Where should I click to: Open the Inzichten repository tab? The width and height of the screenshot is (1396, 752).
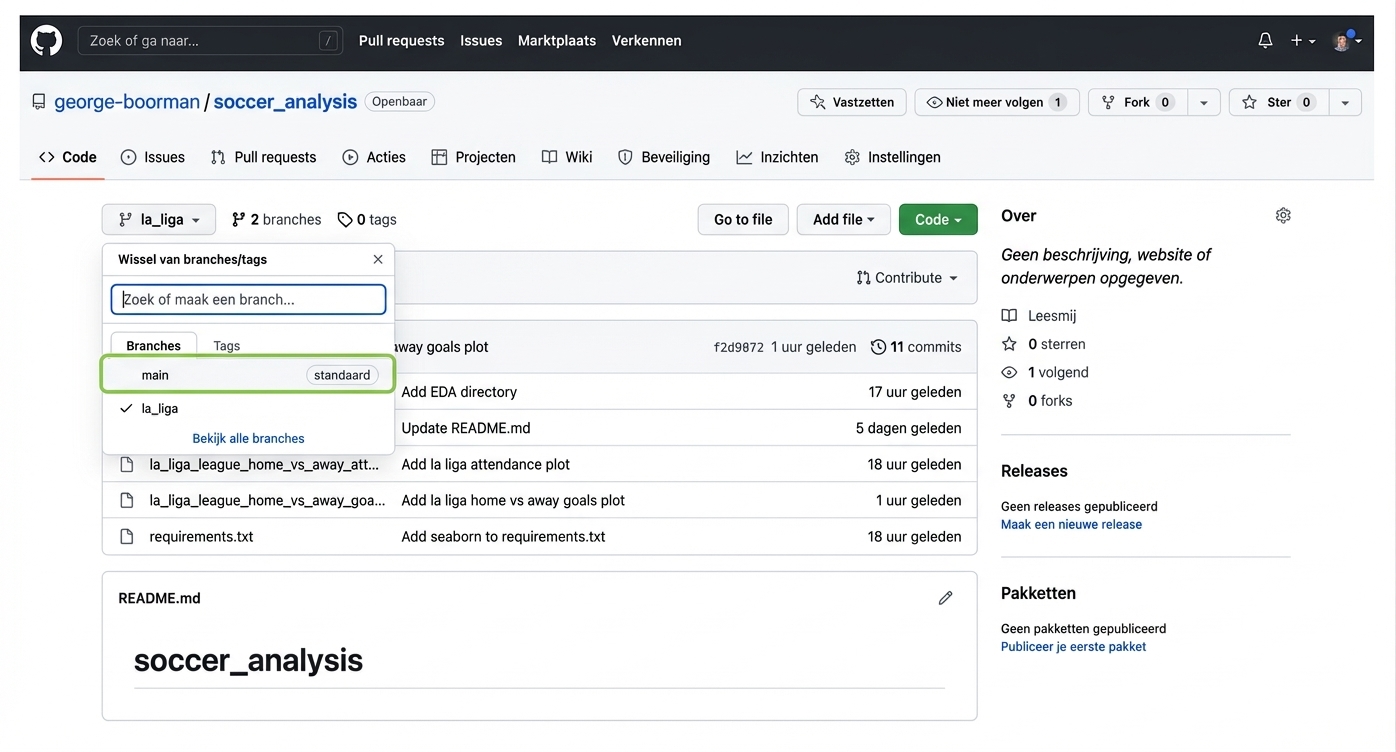[777, 157]
